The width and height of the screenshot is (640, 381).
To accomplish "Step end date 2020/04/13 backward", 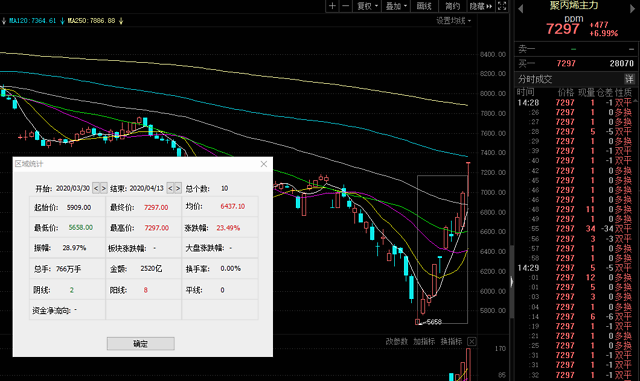I will click(x=170, y=188).
